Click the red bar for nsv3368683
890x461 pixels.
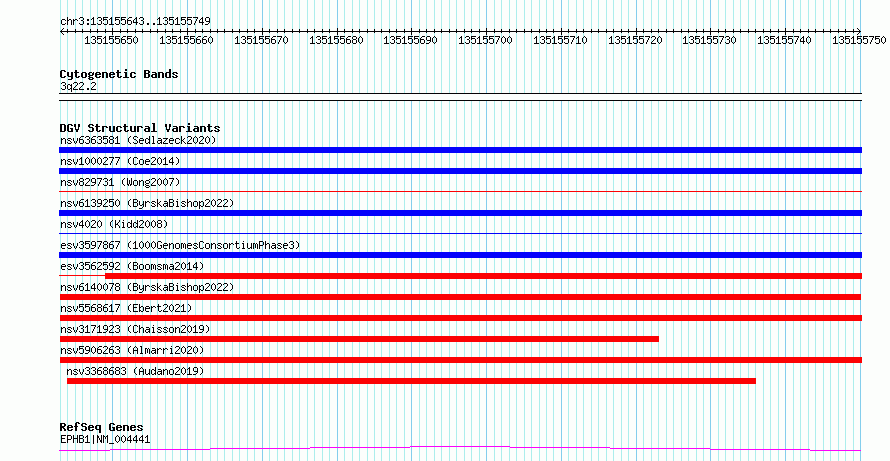(412, 381)
